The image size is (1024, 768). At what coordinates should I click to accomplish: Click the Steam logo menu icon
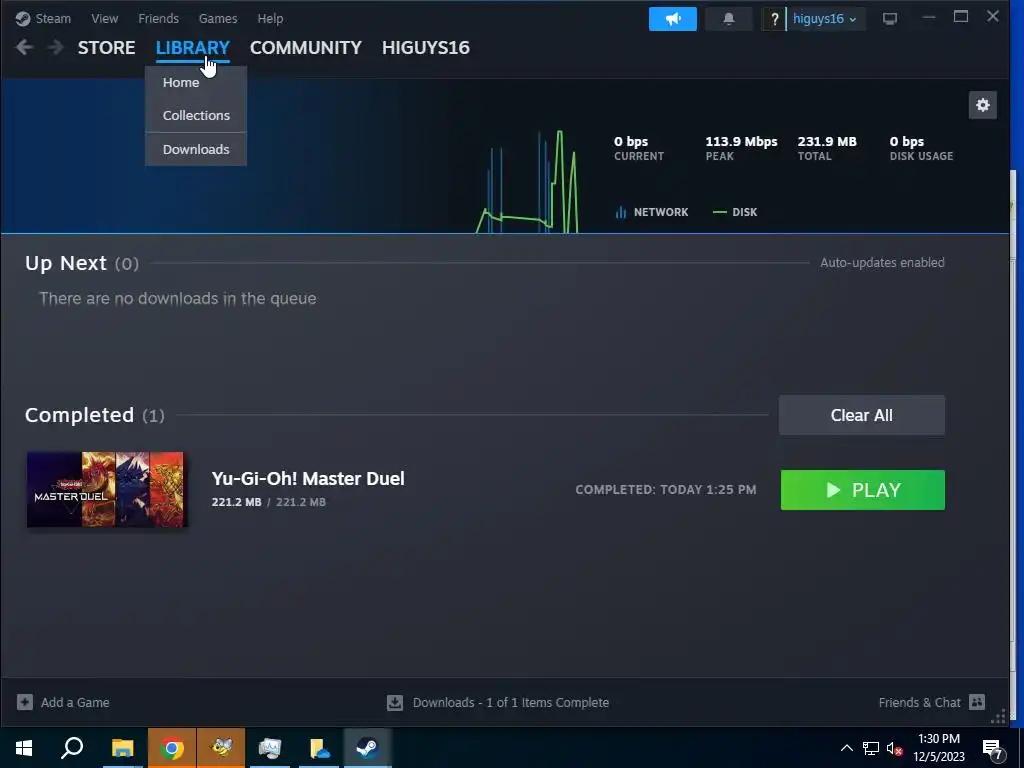[23, 18]
